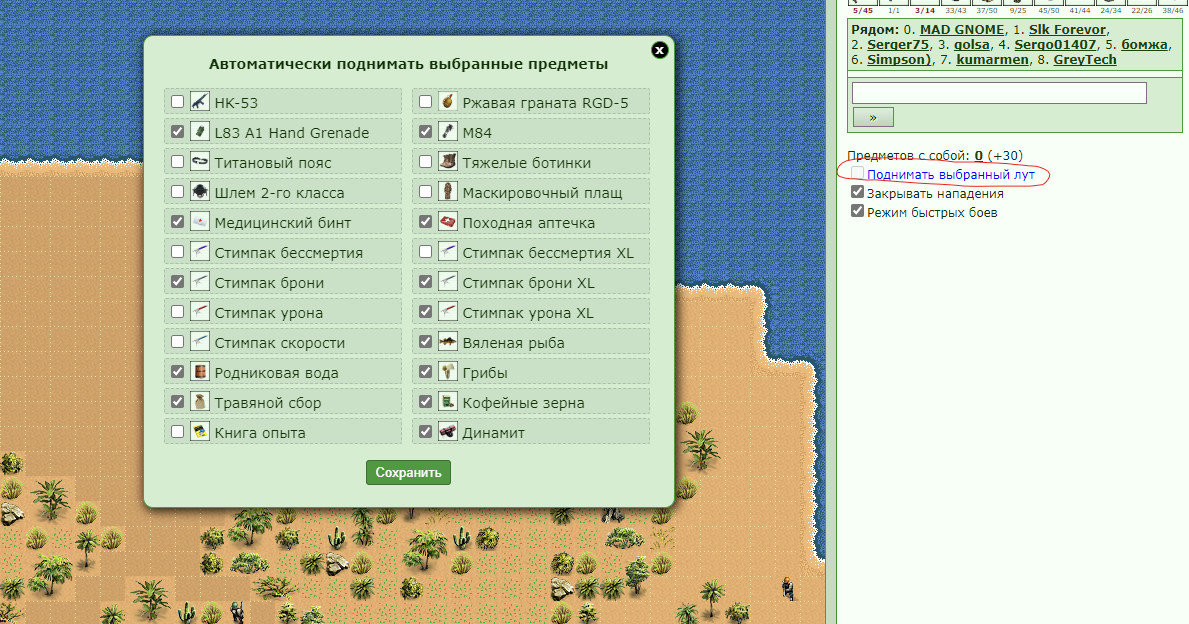Toggle the Закрывать нападения checkbox

[858, 193]
